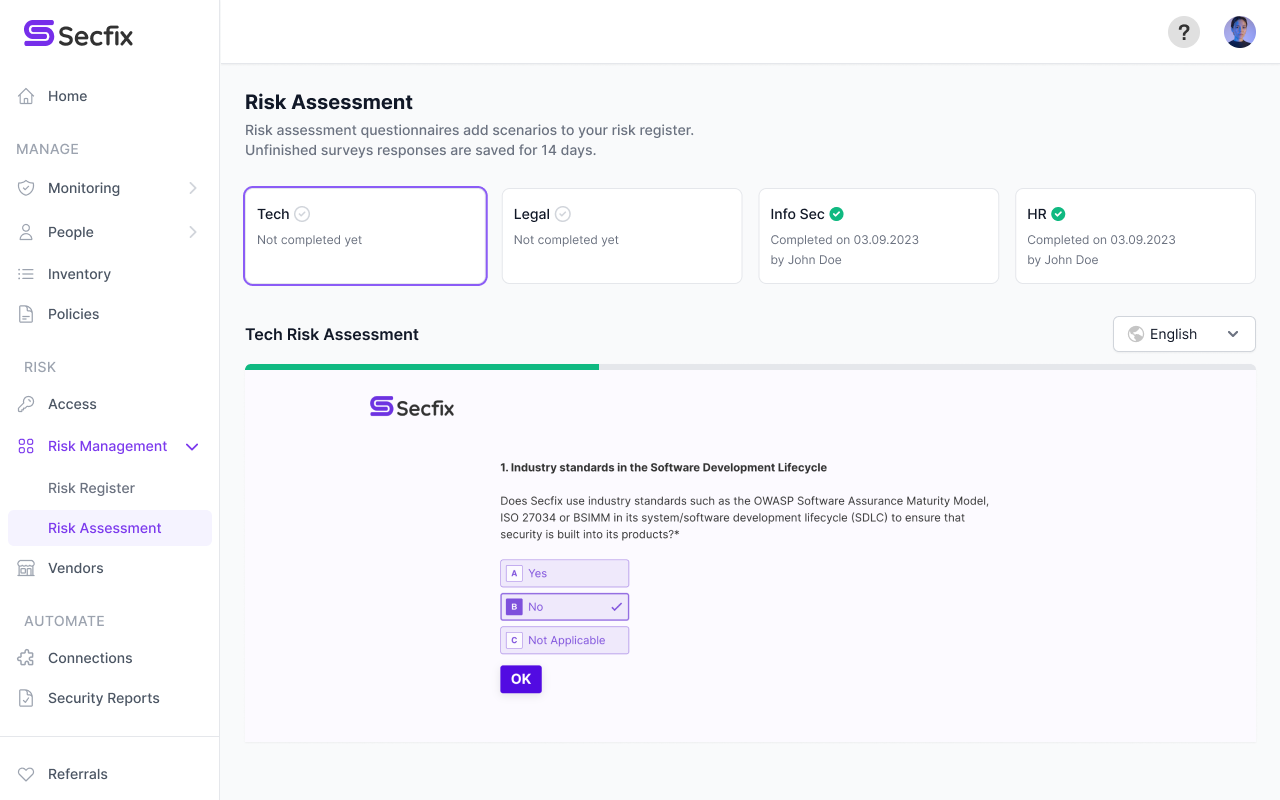The height and width of the screenshot is (800, 1280).
Task: Click the Policies document icon
Action: click(27, 314)
